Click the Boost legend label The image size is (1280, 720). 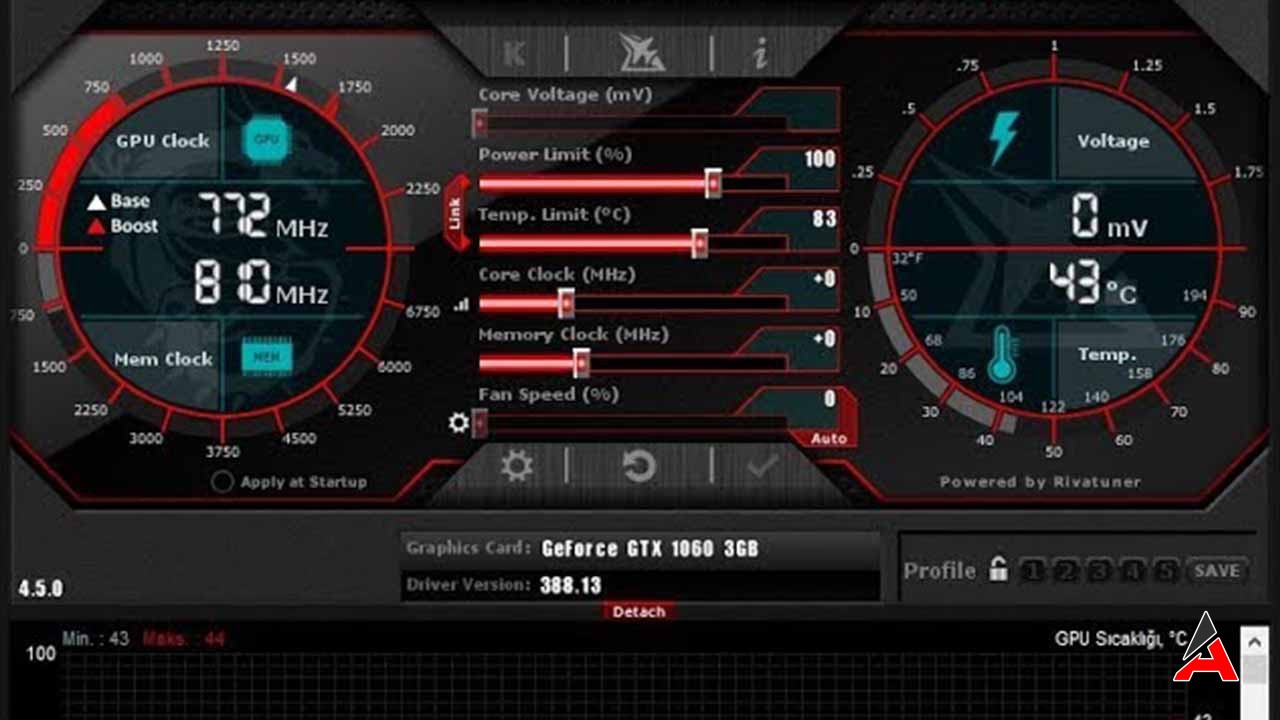click(x=134, y=226)
